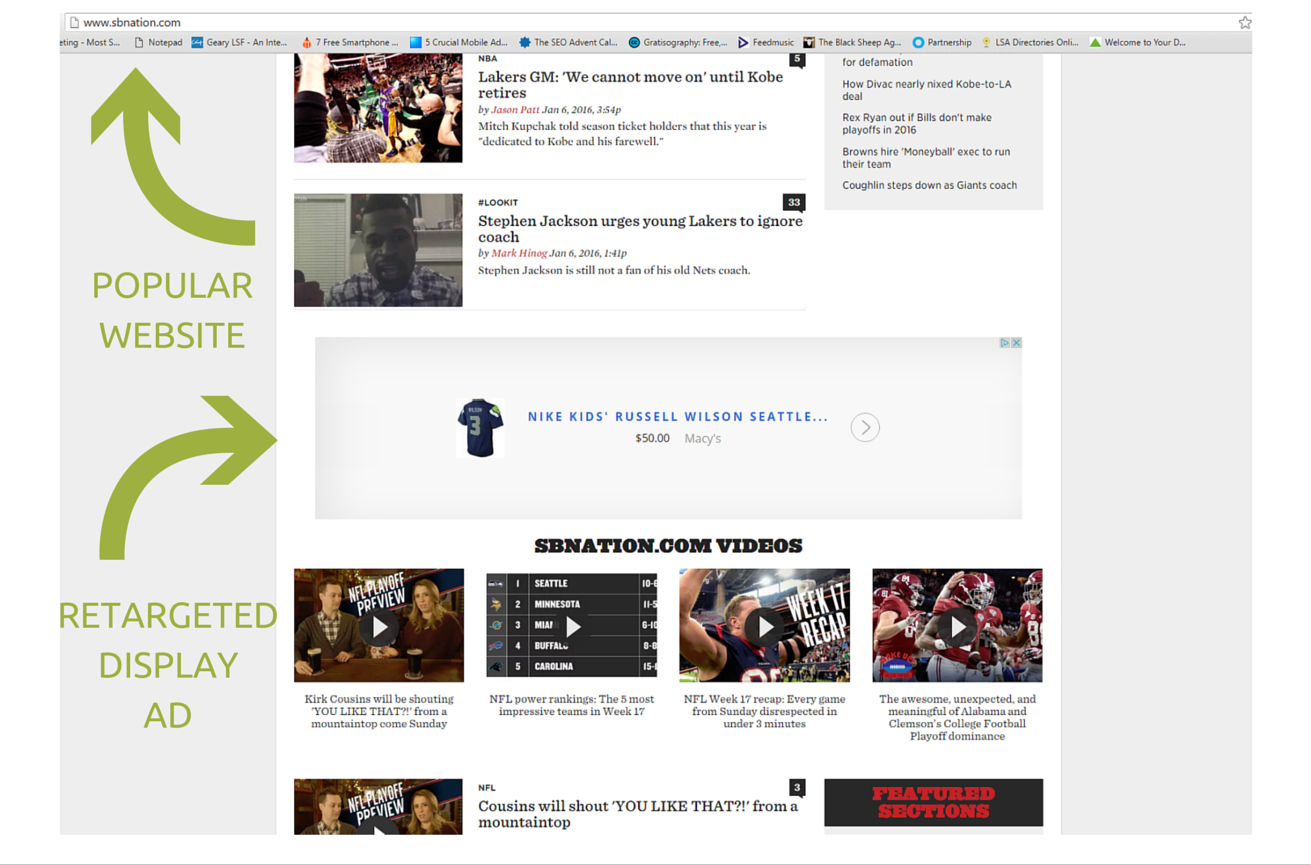Screen dimensions: 1311x865
Task: Click the SBNATION.COM VIDEOS heading
Action: coord(668,546)
